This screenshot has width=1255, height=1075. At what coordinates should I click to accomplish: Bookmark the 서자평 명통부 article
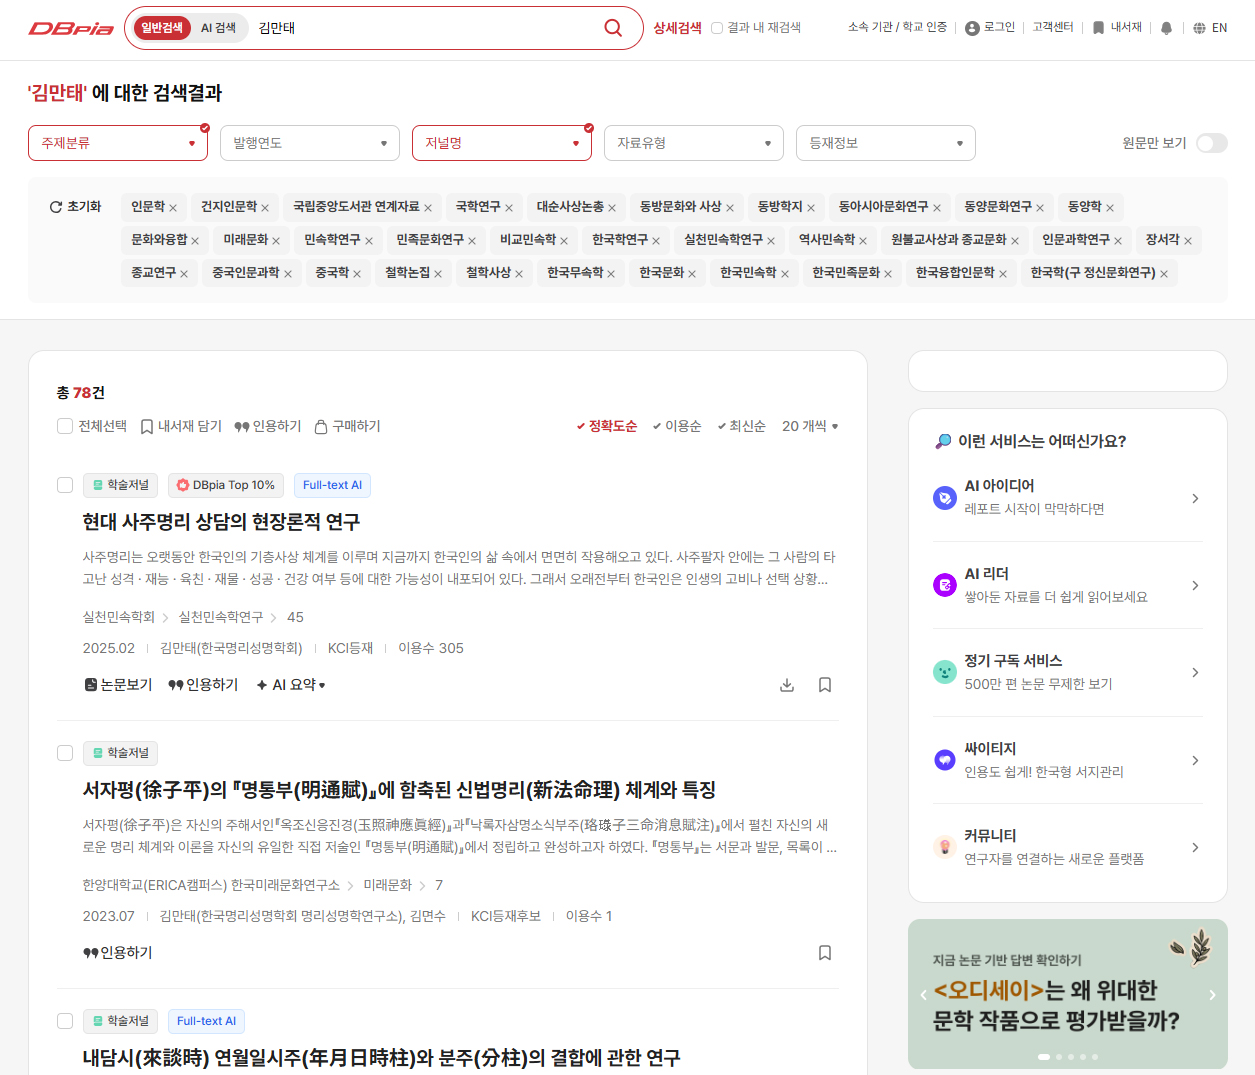[825, 953]
